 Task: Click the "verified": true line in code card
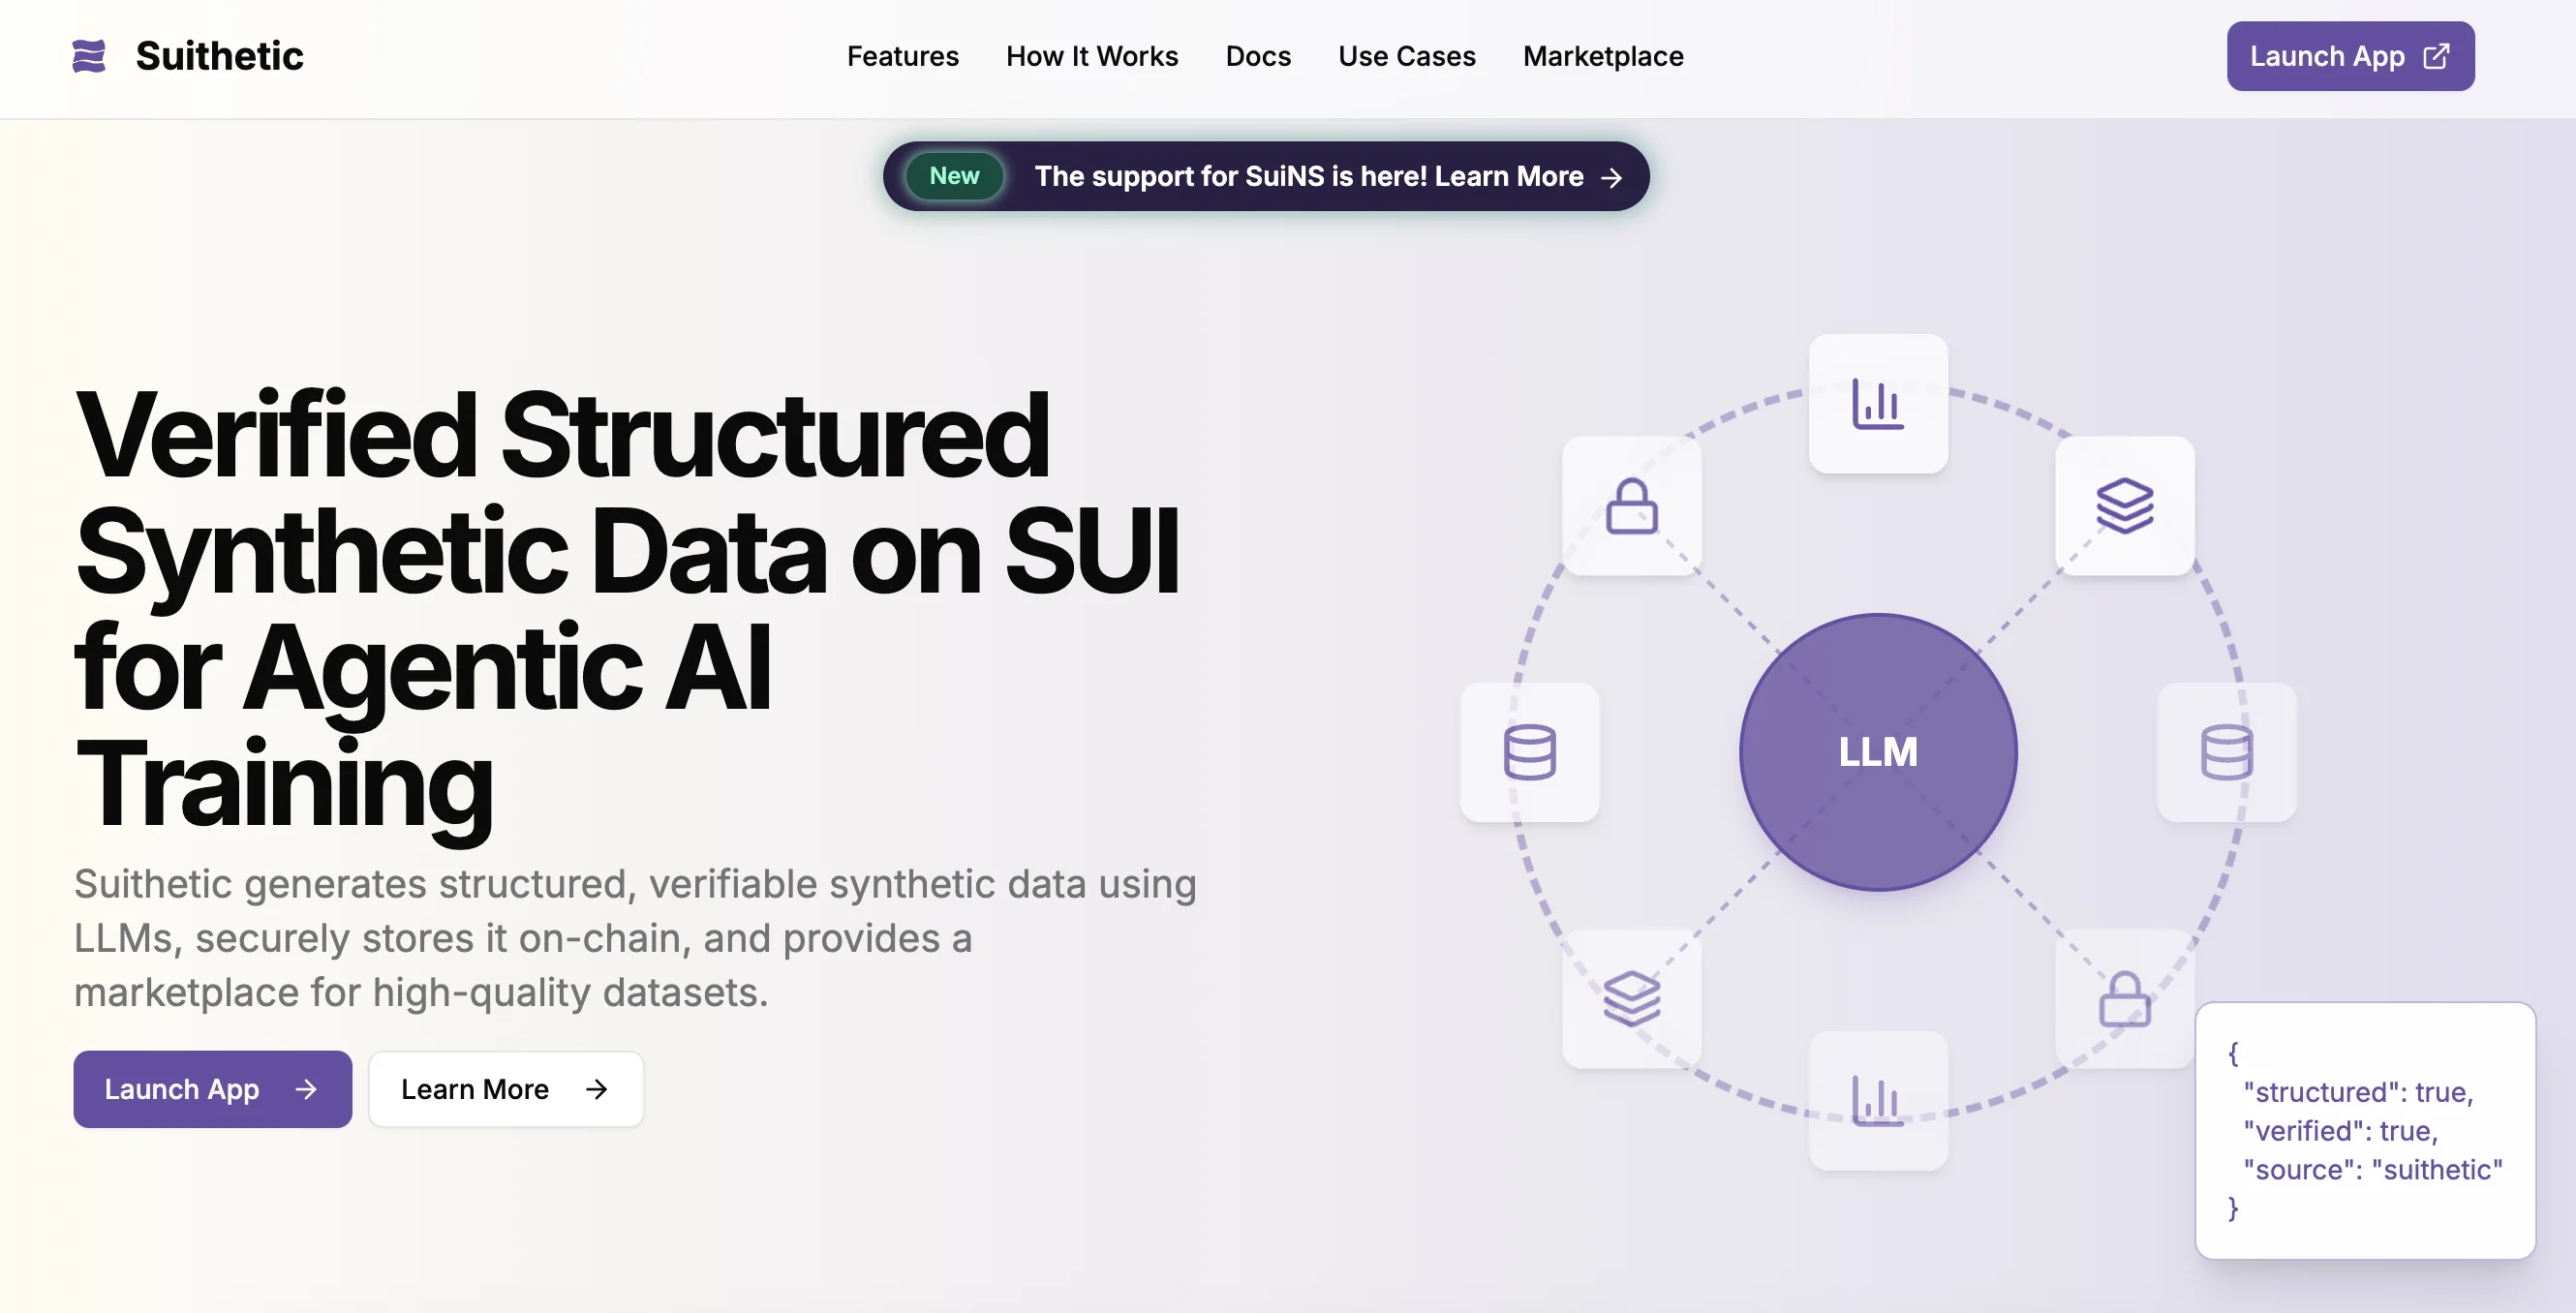[x=2341, y=1131]
